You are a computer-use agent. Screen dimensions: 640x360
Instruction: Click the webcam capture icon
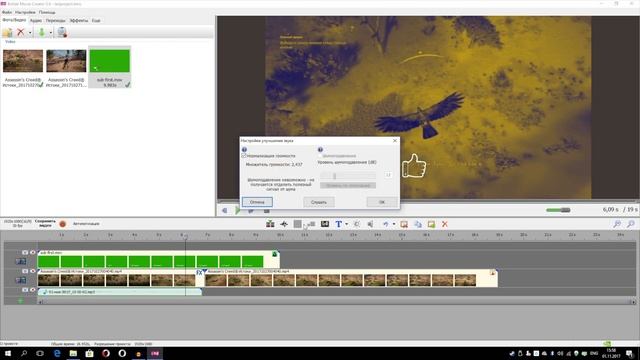click(62, 32)
